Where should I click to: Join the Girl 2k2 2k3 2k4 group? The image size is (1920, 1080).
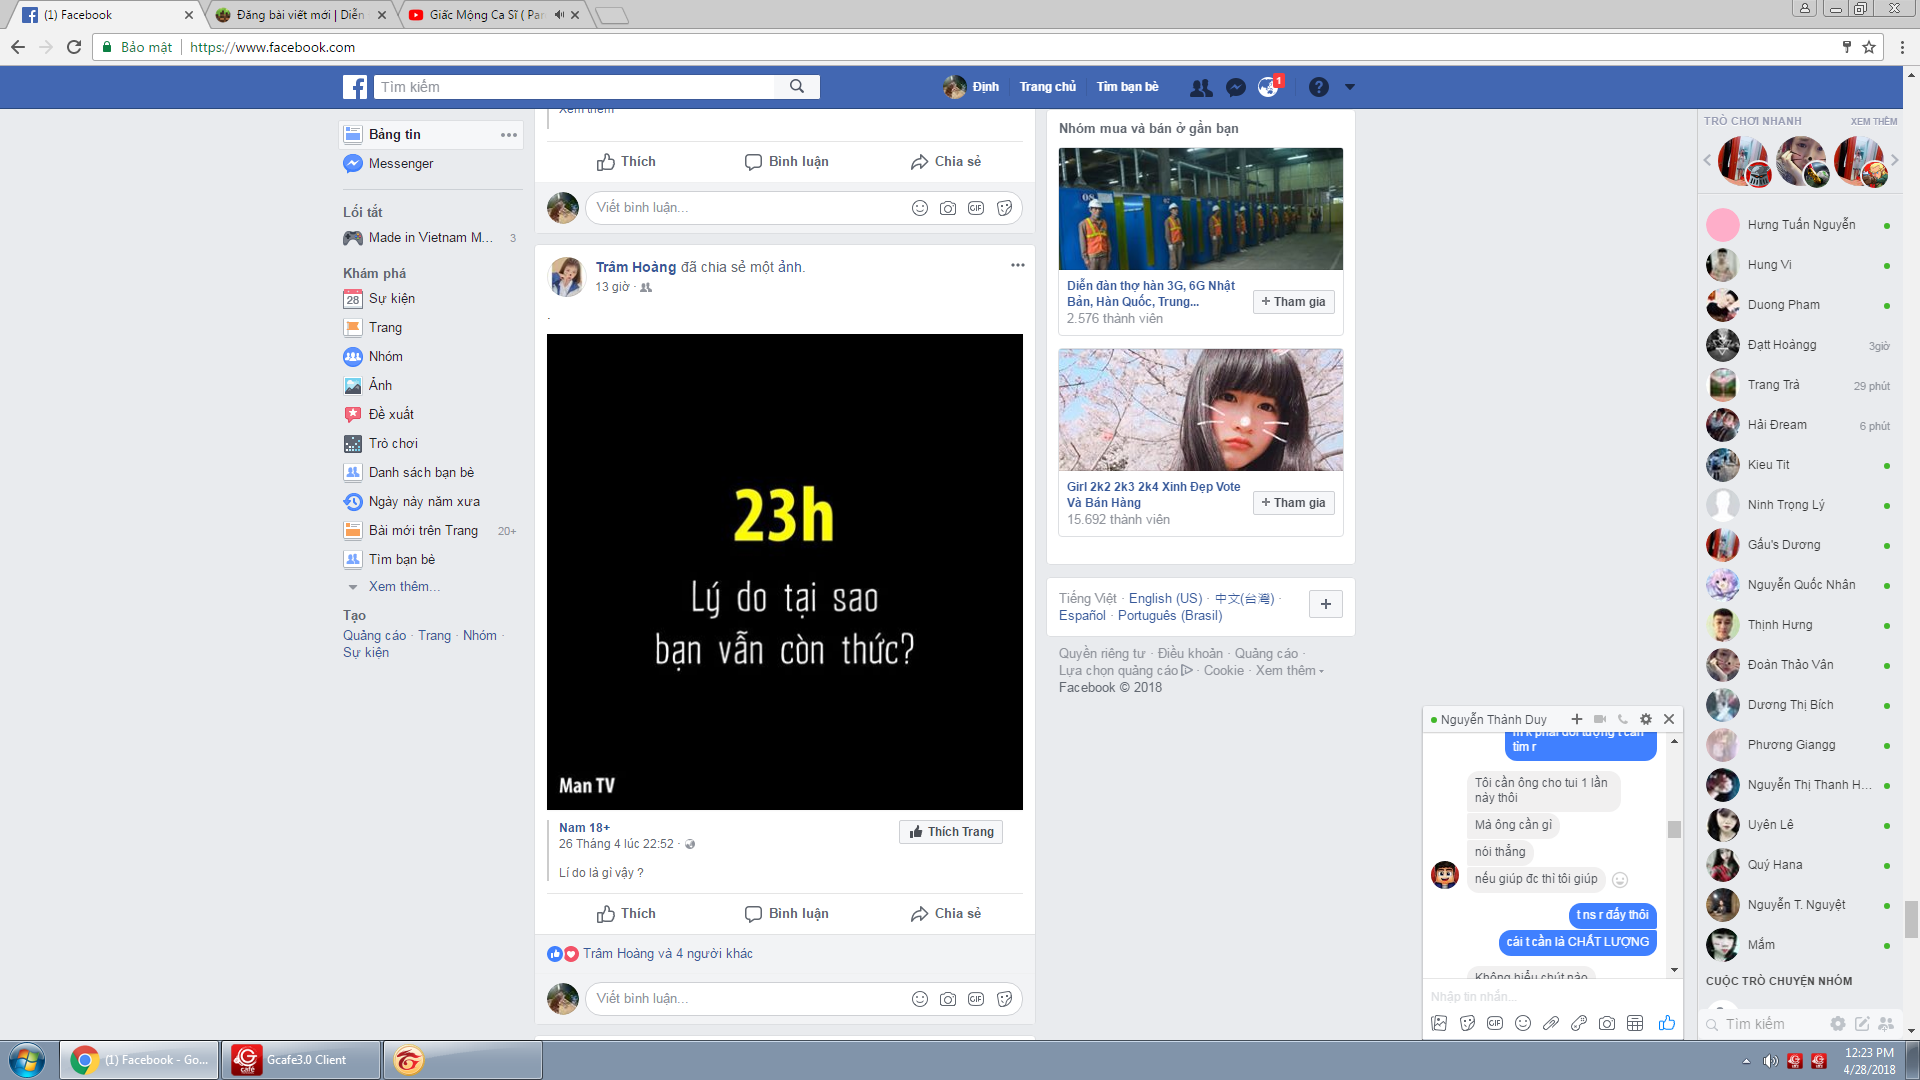coord(1293,503)
